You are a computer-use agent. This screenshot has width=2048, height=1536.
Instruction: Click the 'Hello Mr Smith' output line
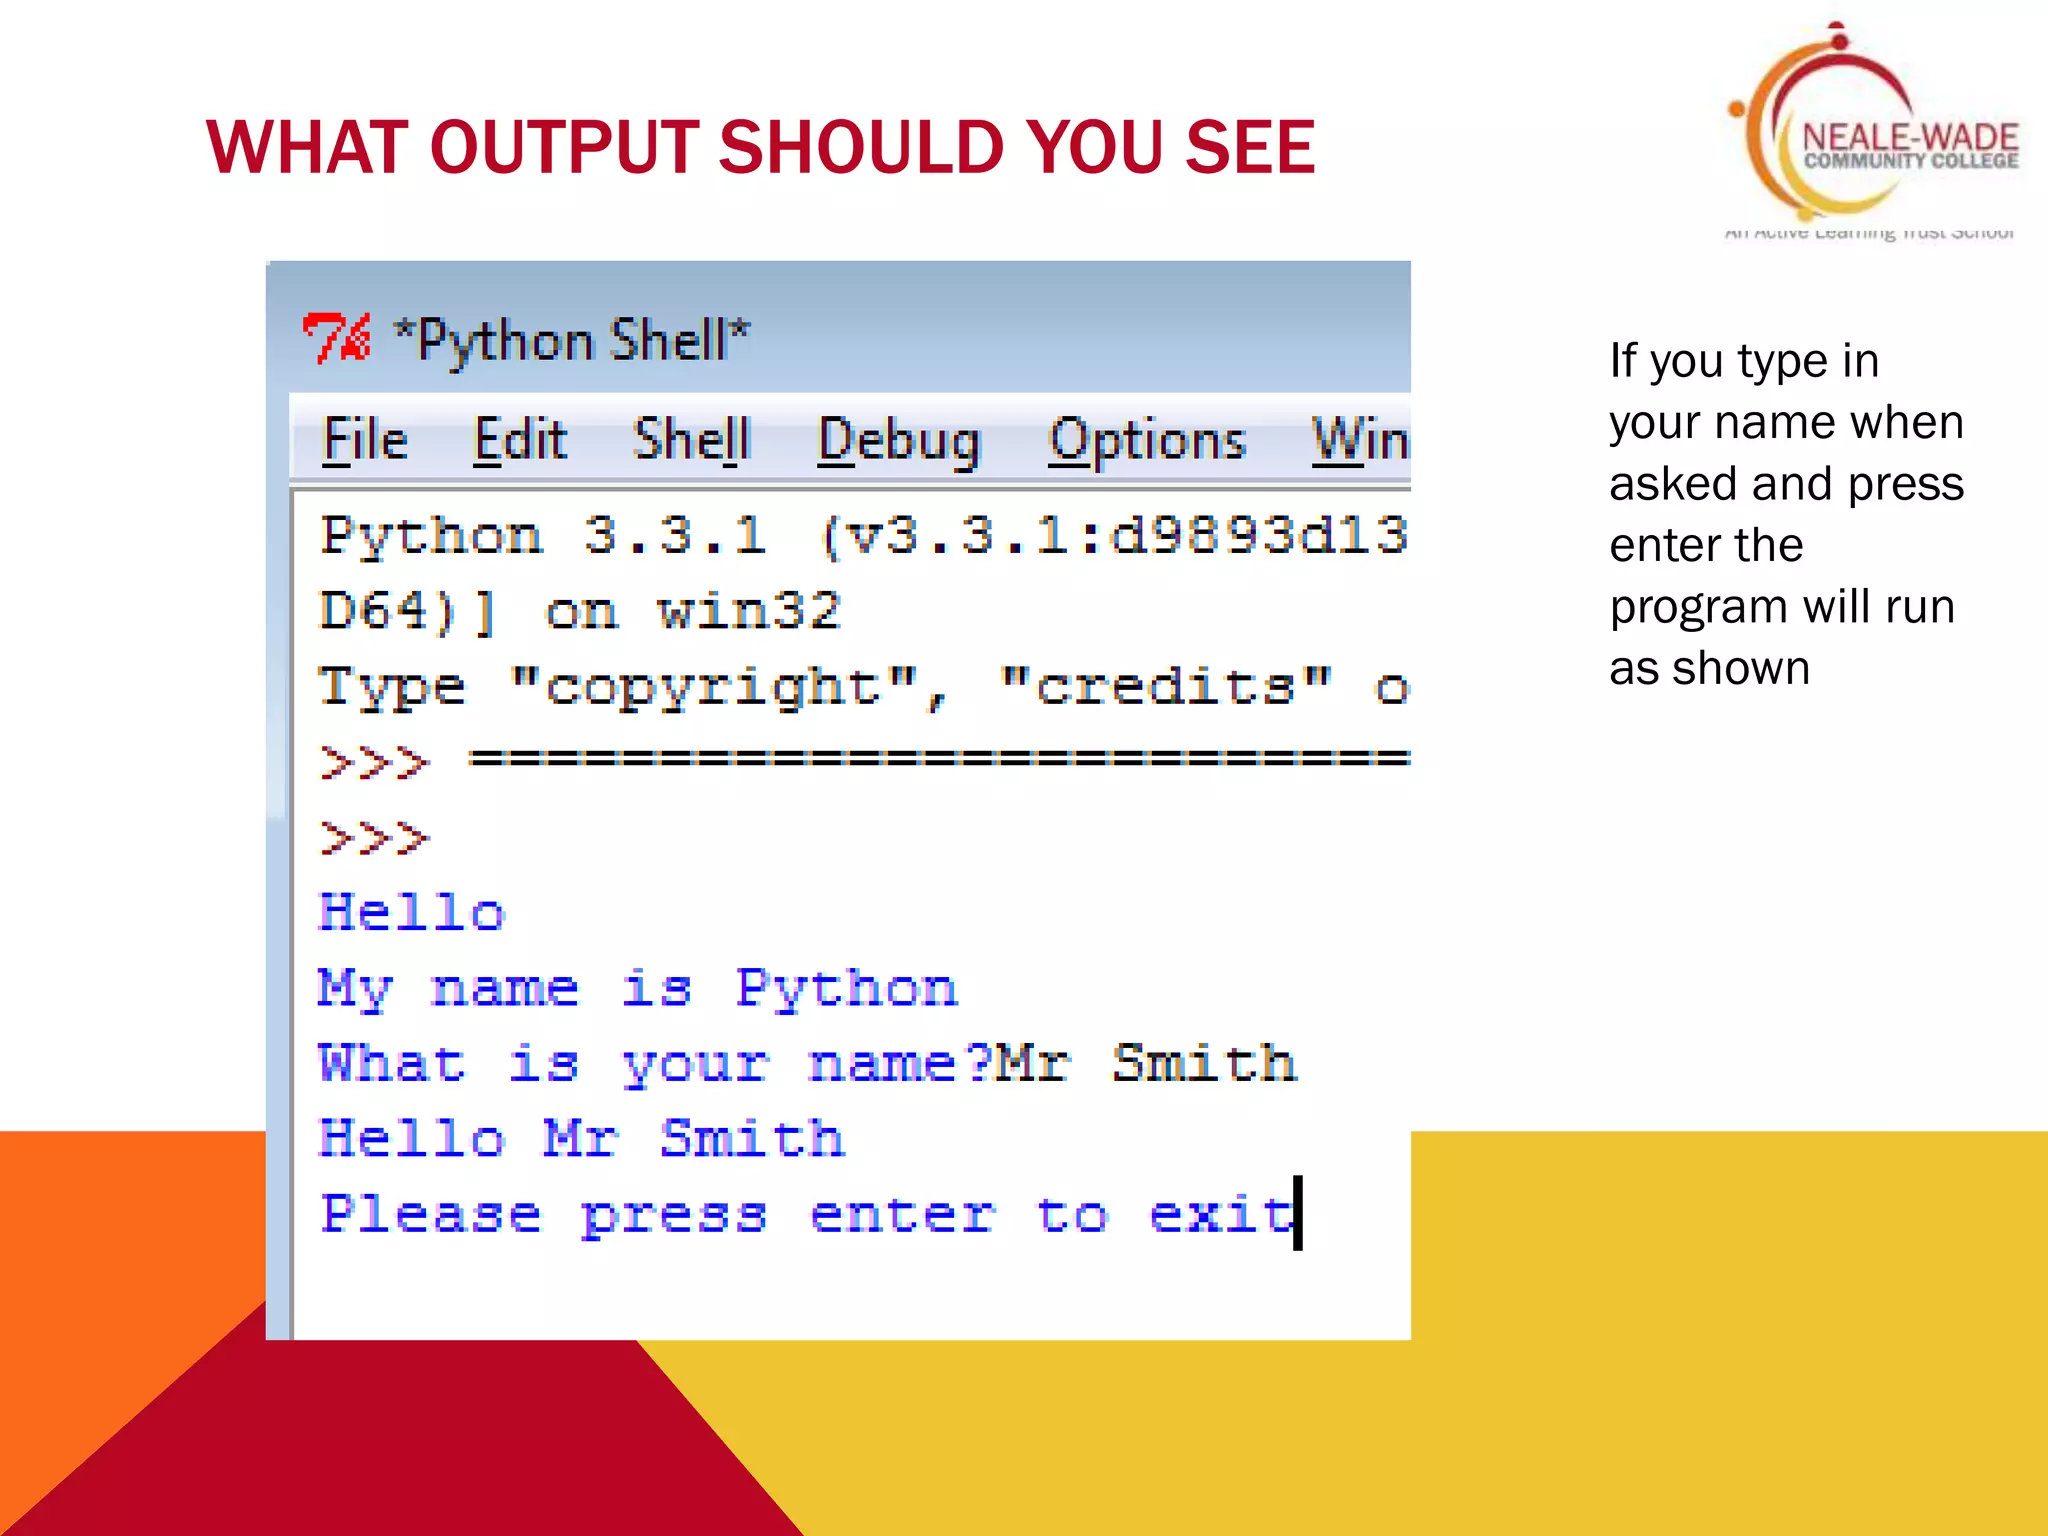point(582,1139)
